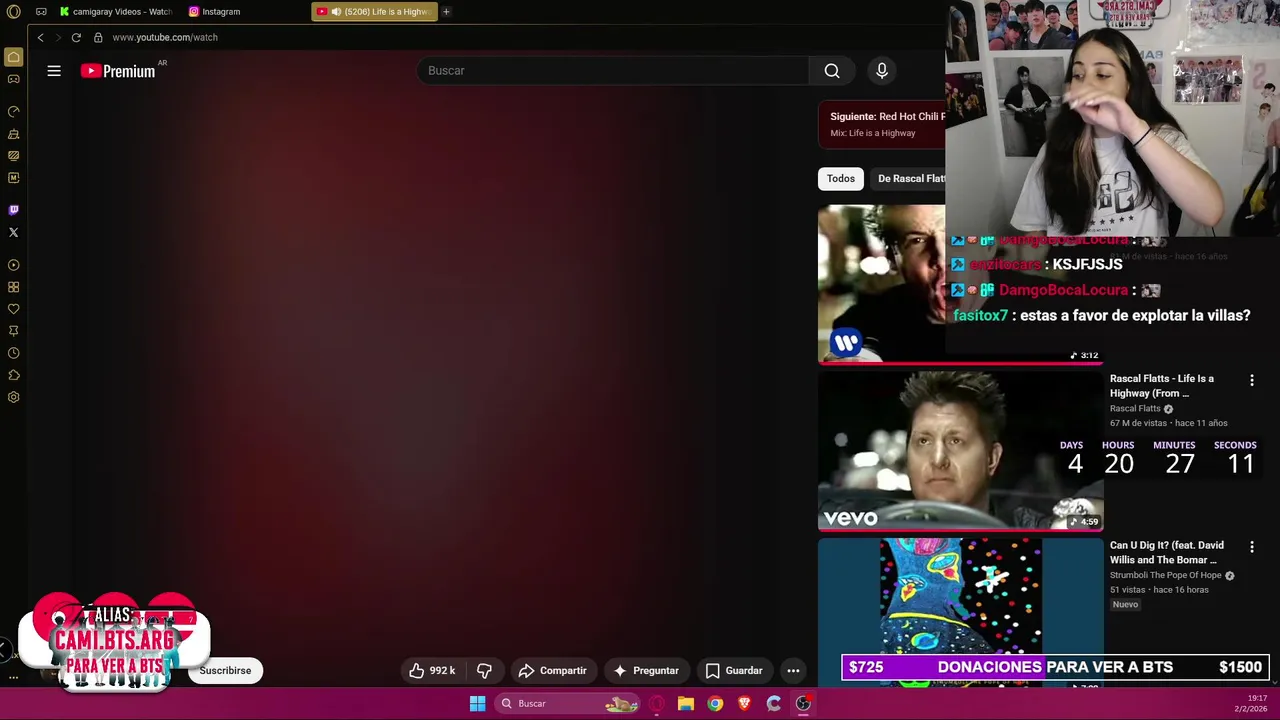Open a new browser tab with plus
This screenshot has height=720, width=1280.
point(446,12)
